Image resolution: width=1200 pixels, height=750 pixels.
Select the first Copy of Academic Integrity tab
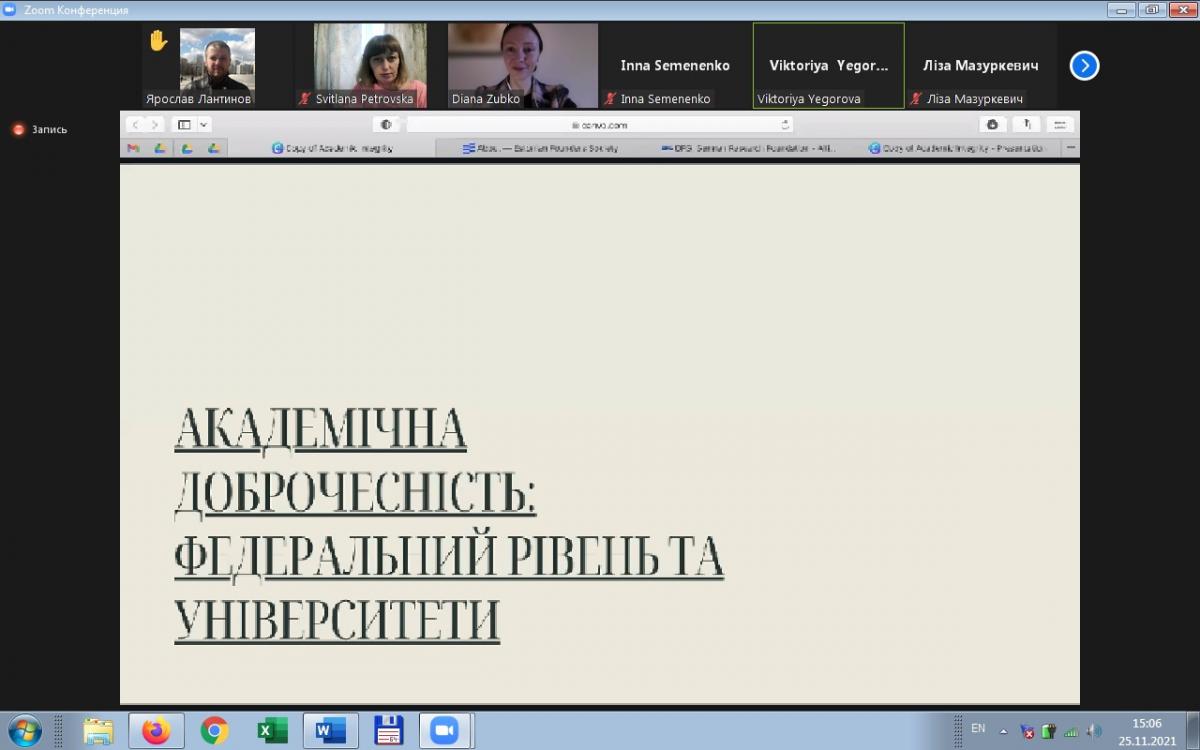click(x=333, y=148)
